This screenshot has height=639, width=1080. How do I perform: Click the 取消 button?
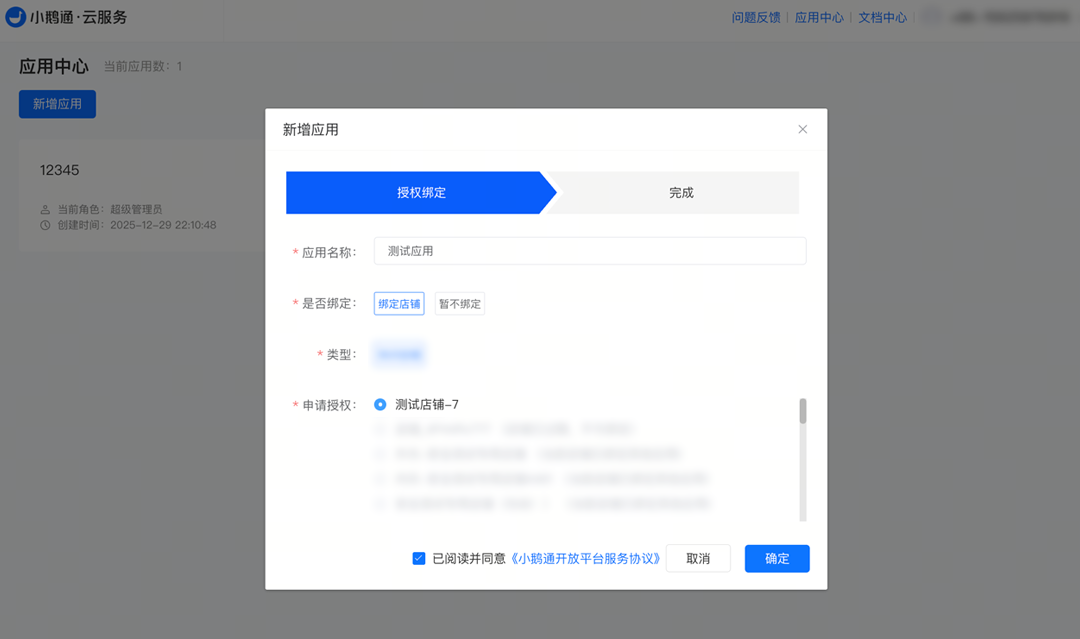pos(698,558)
